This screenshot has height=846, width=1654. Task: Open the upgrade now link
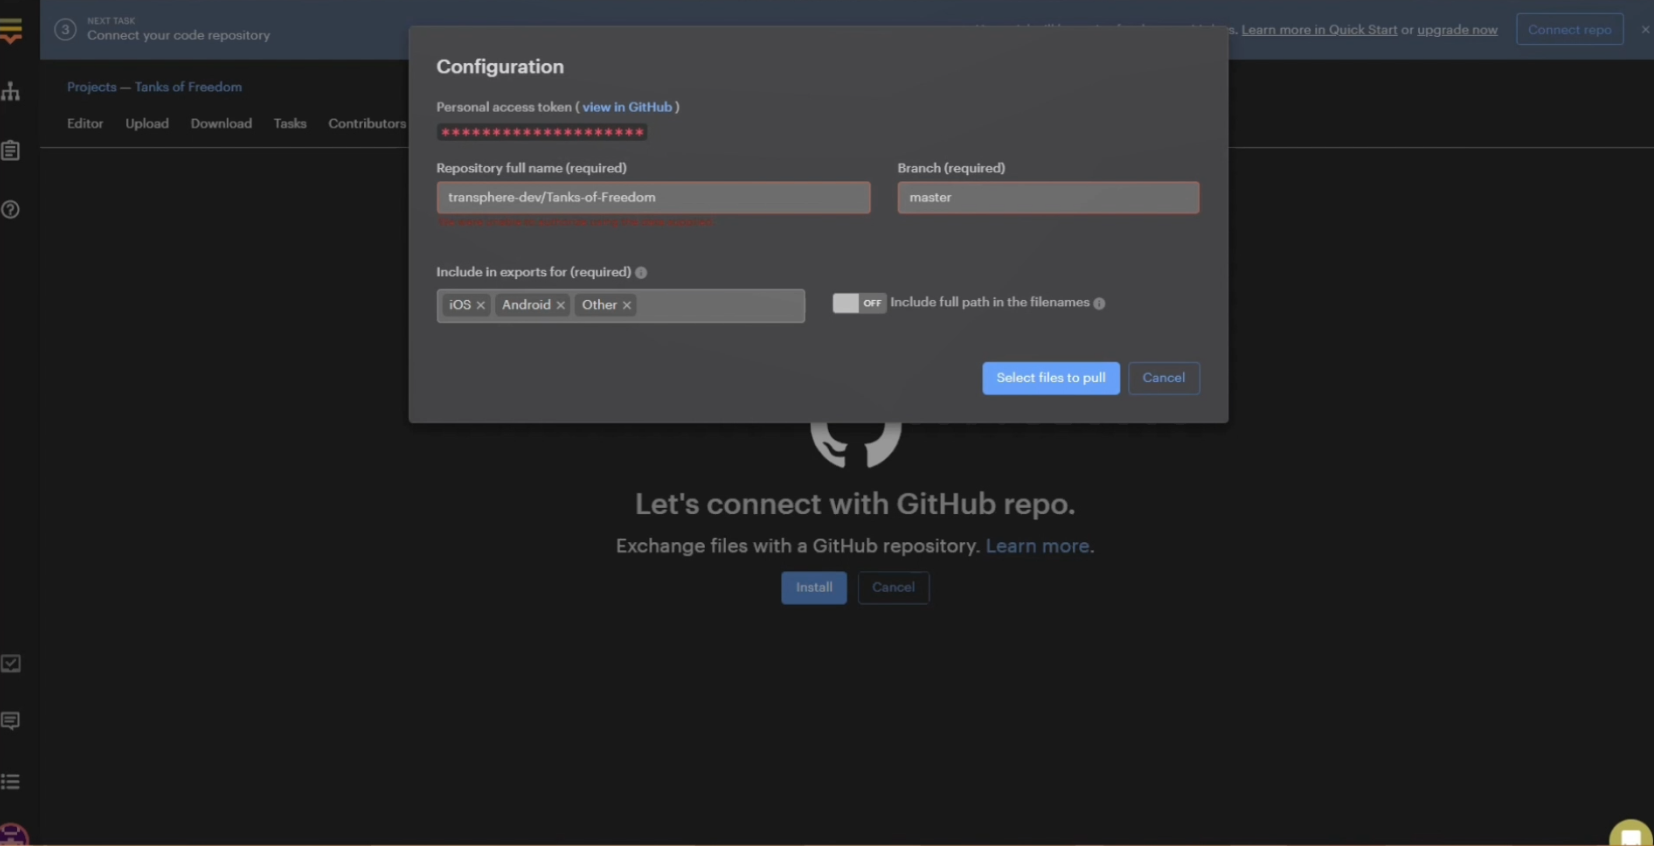pos(1457,29)
